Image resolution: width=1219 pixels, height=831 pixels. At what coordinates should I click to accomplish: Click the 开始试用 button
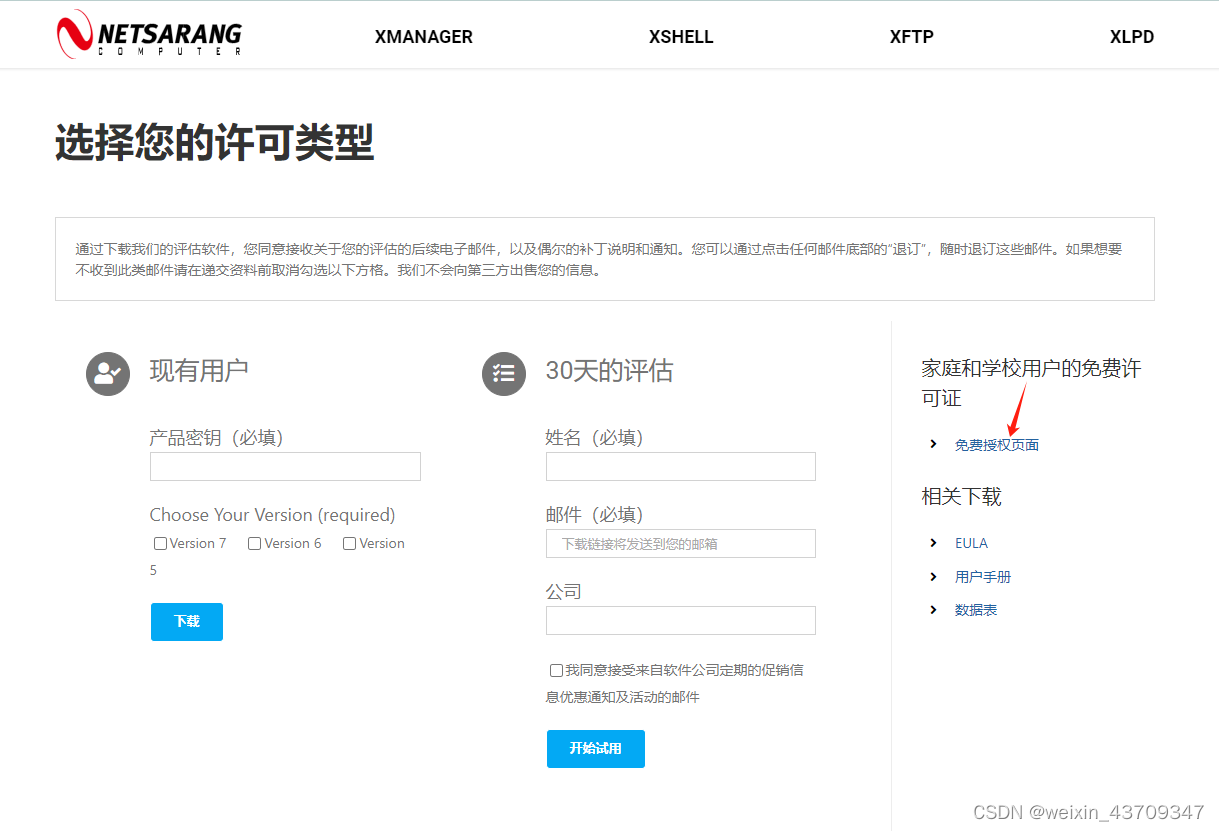tap(596, 749)
